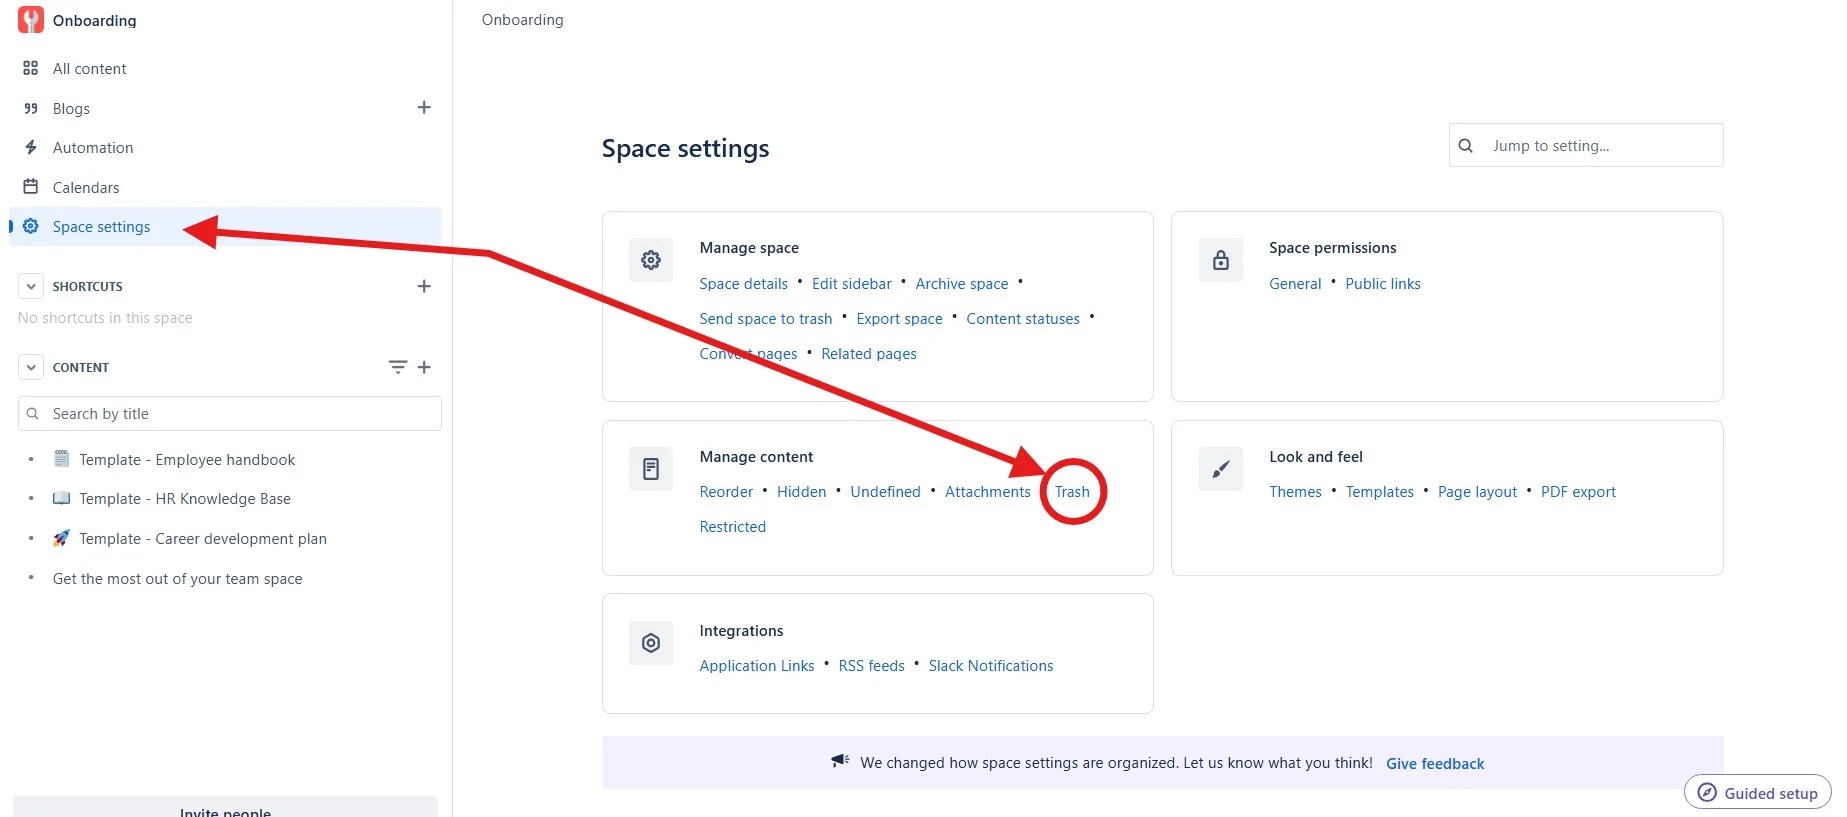Create new content with plus icon
1847x817 pixels.
tap(424, 367)
